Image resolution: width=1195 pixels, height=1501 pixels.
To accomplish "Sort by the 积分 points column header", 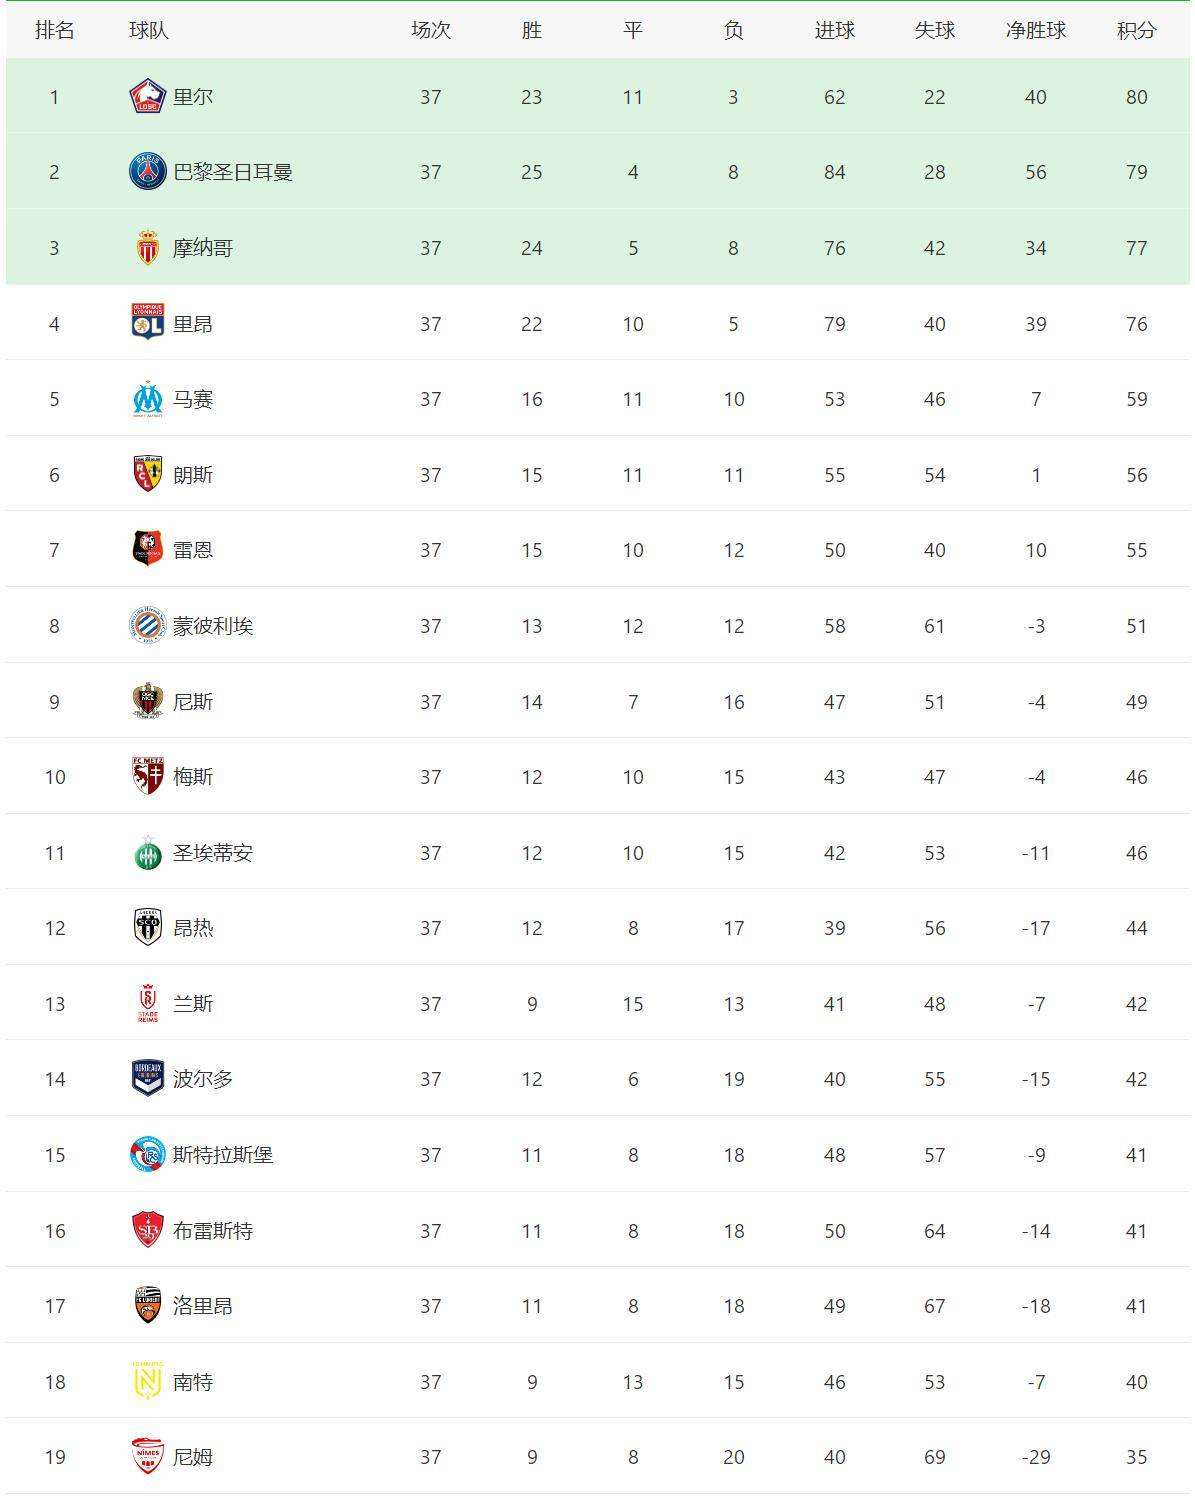I will click(x=1136, y=30).
